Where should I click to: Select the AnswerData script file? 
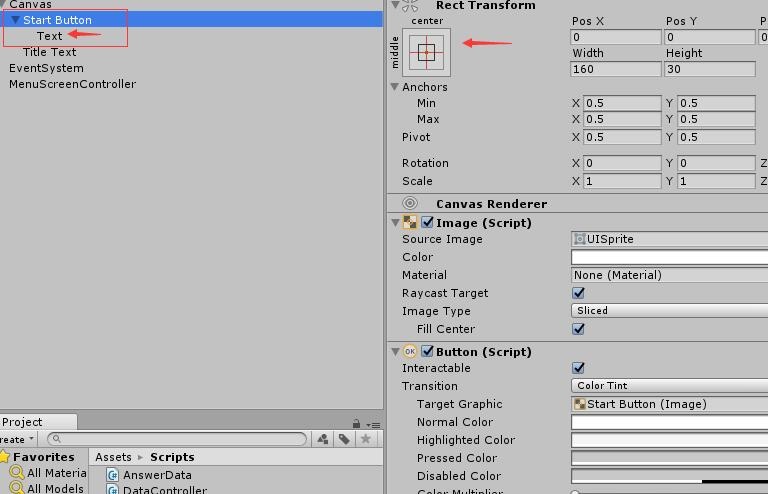(x=157, y=474)
